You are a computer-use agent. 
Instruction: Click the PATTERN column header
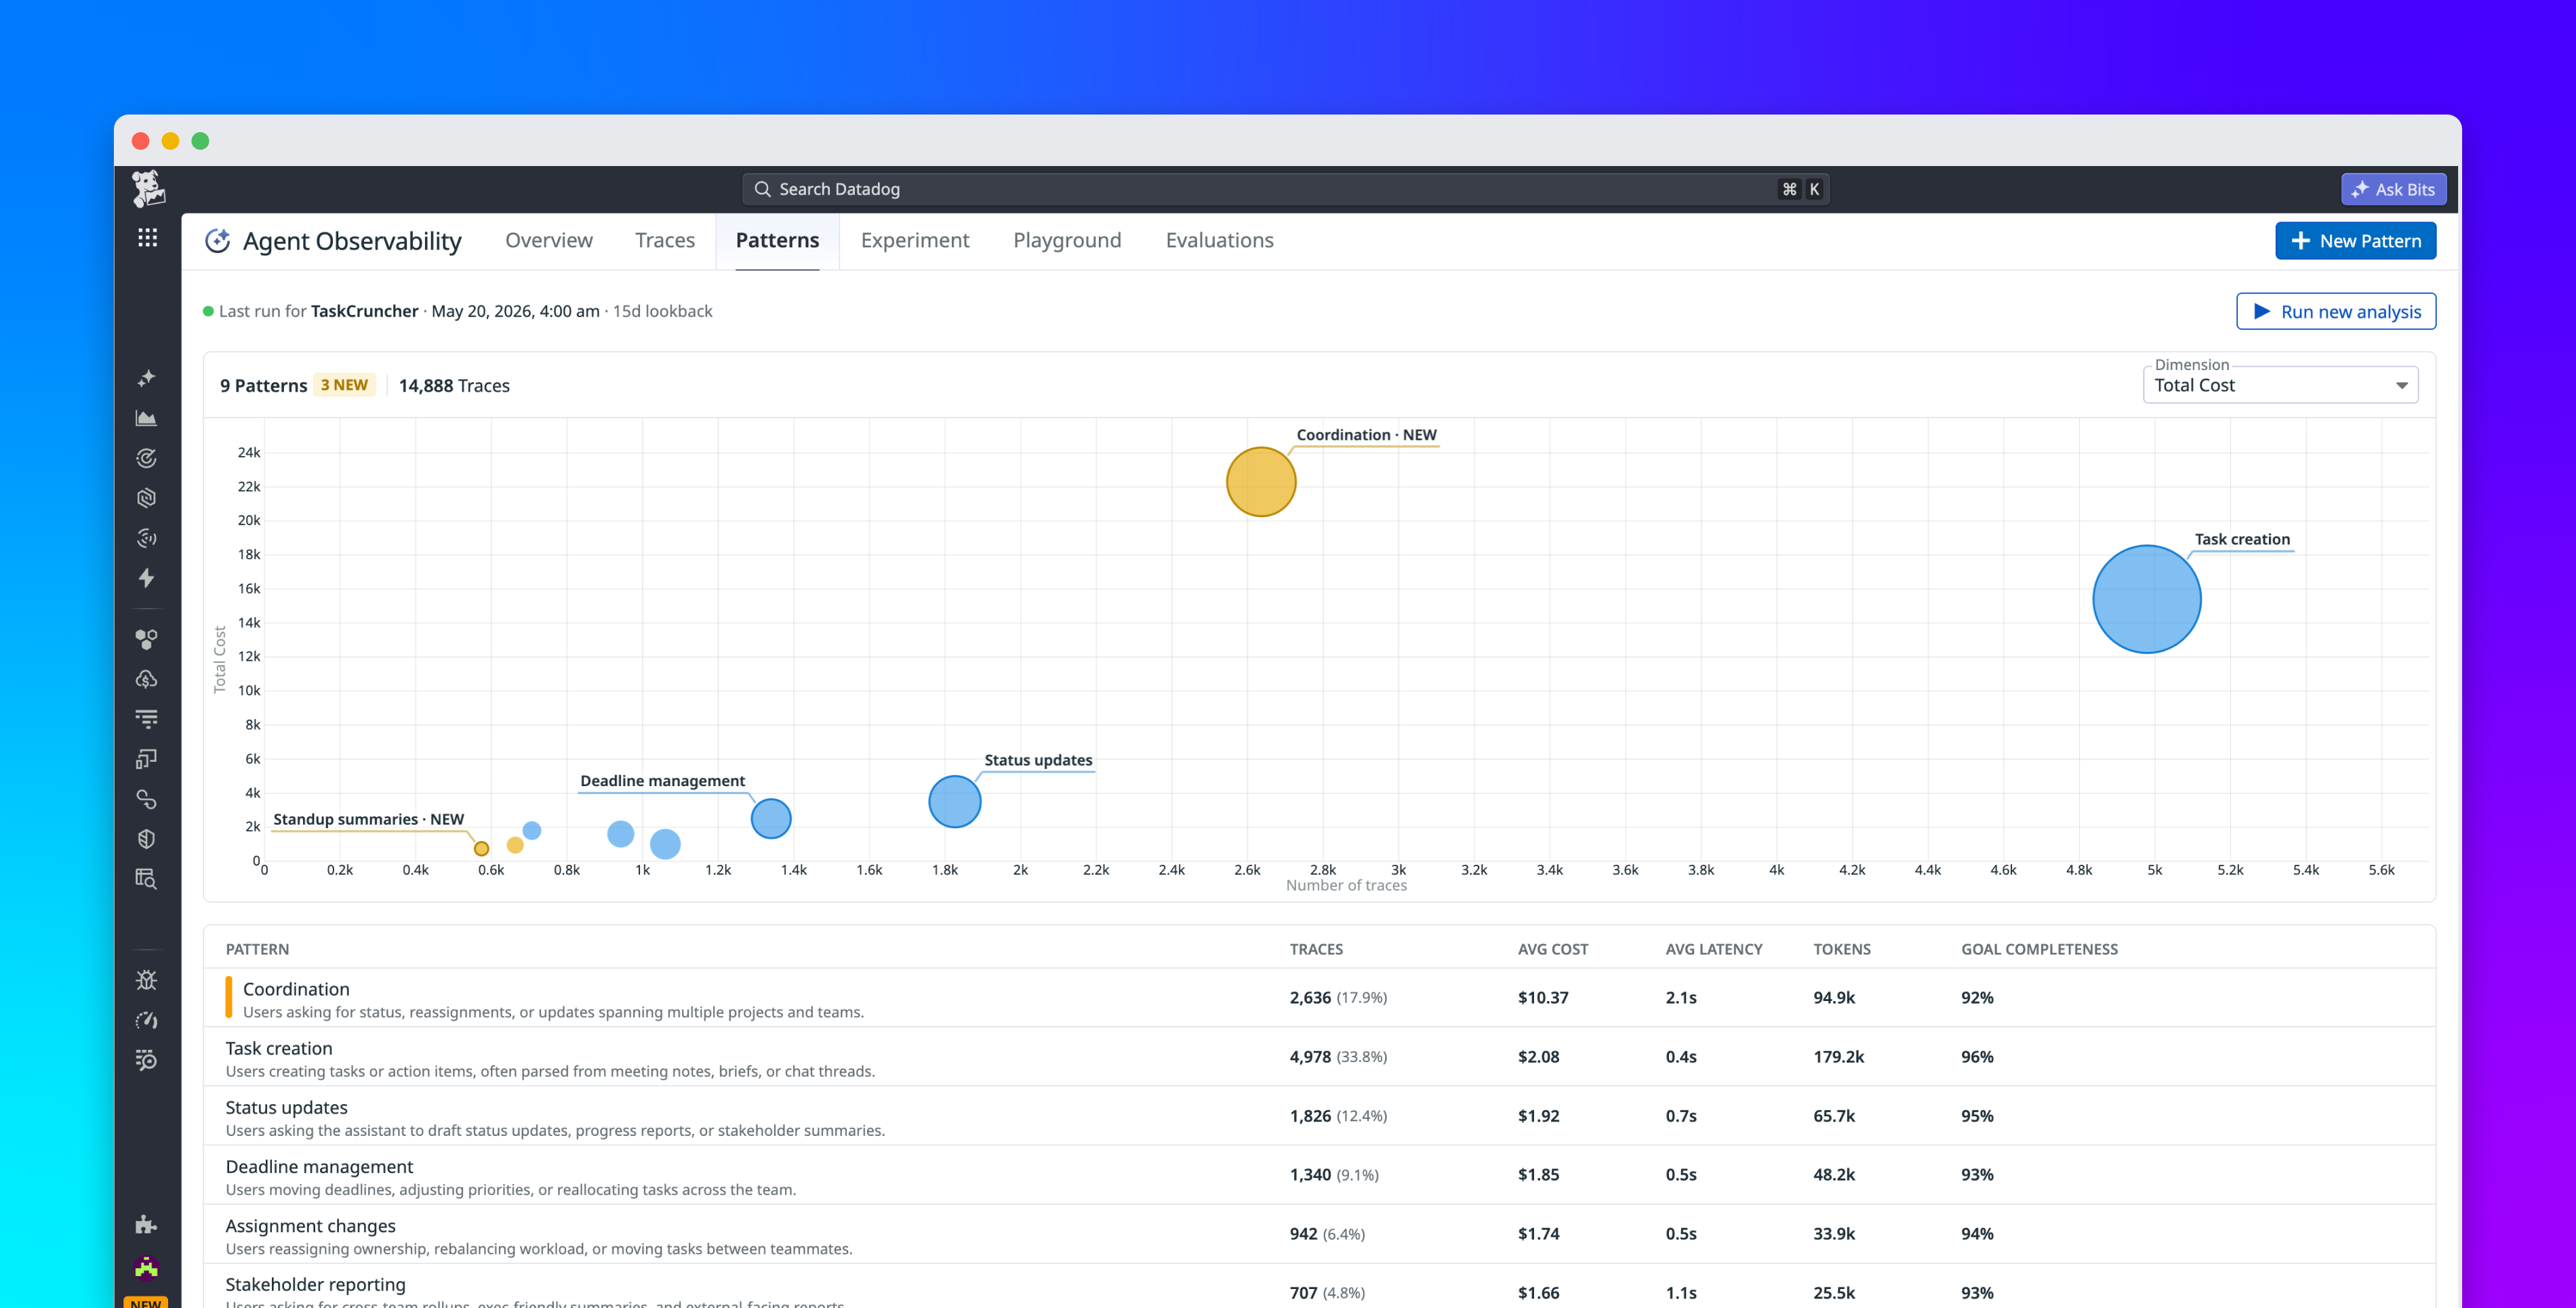tap(257, 949)
